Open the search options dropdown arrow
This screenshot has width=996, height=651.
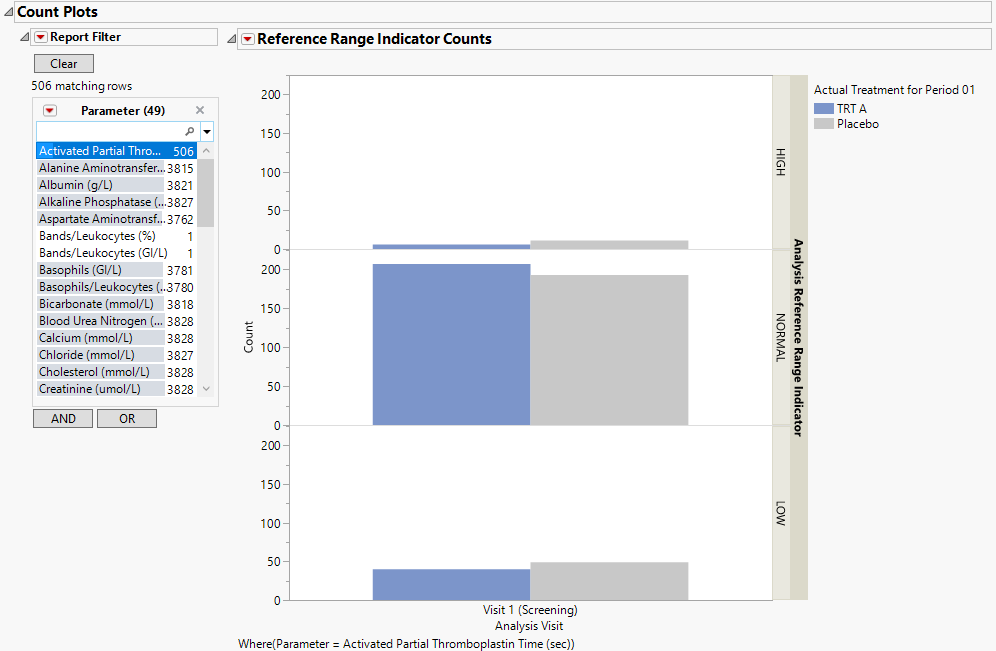tap(207, 132)
